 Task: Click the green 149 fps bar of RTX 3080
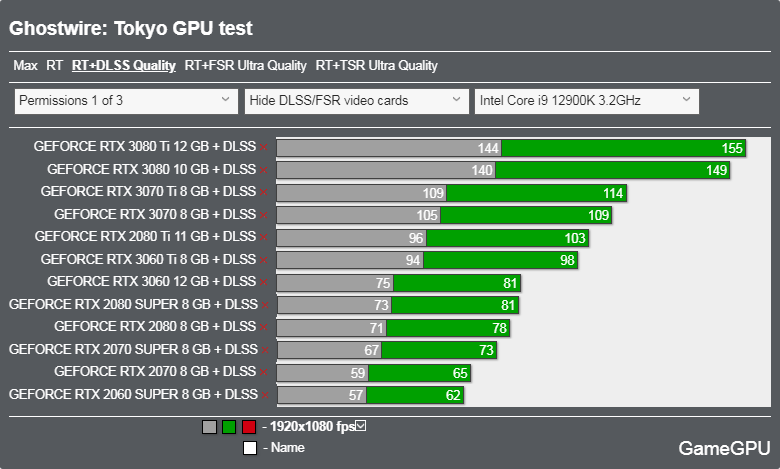coord(613,170)
